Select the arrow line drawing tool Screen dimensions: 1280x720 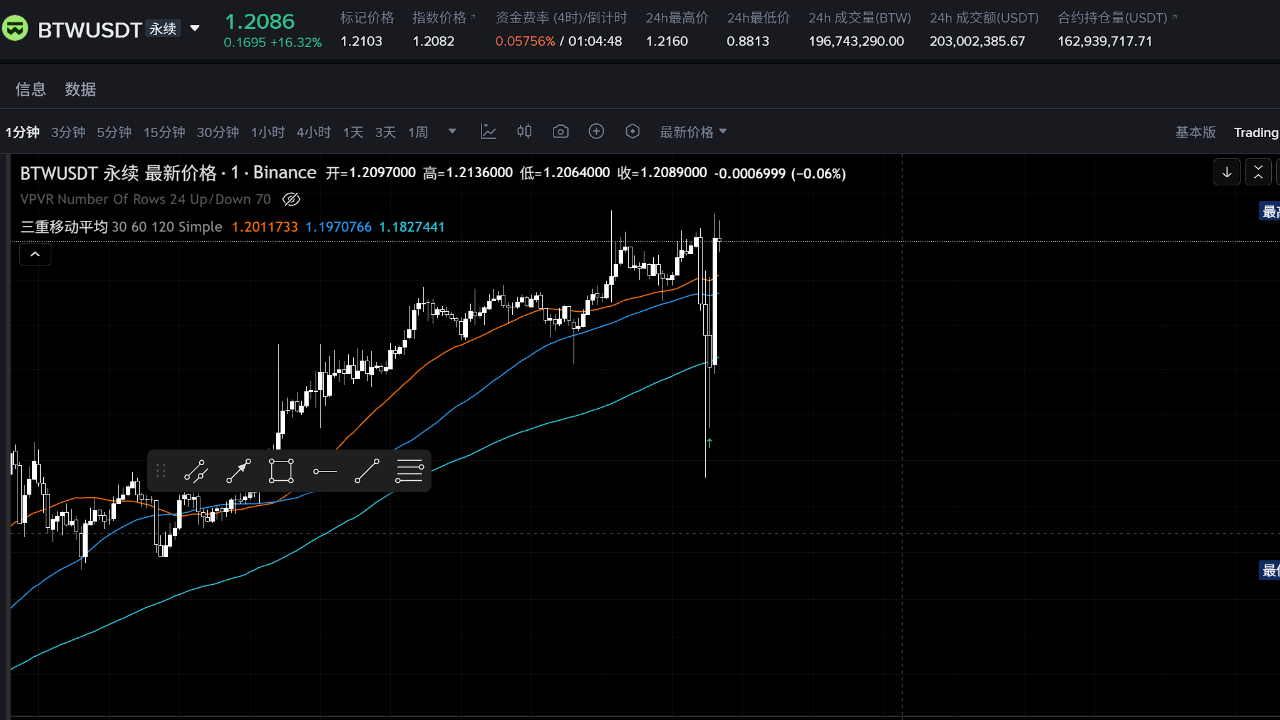coord(238,471)
